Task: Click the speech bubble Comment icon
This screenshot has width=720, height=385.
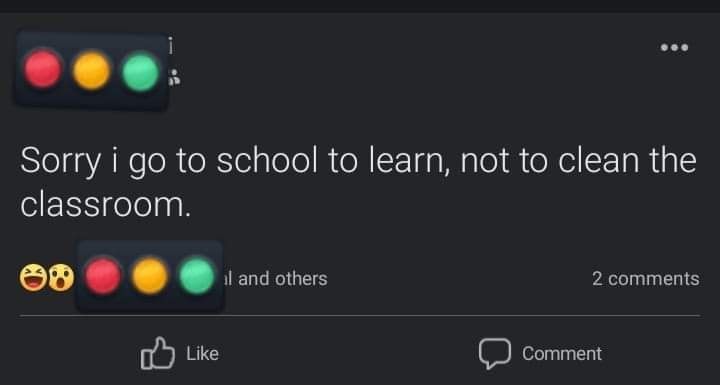Action: pos(495,353)
